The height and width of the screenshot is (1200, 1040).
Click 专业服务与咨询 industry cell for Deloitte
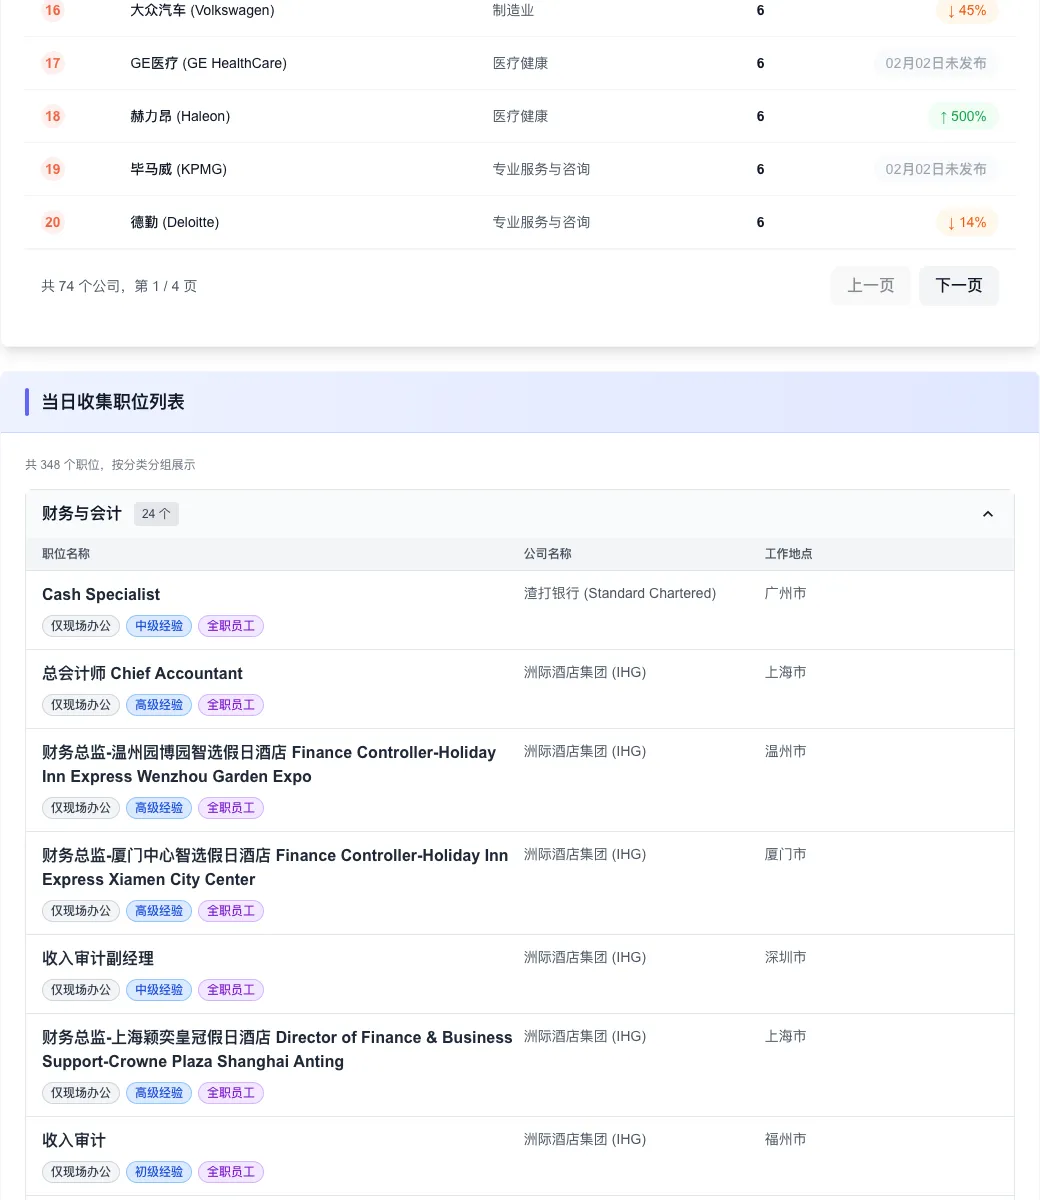tap(541, 222)
